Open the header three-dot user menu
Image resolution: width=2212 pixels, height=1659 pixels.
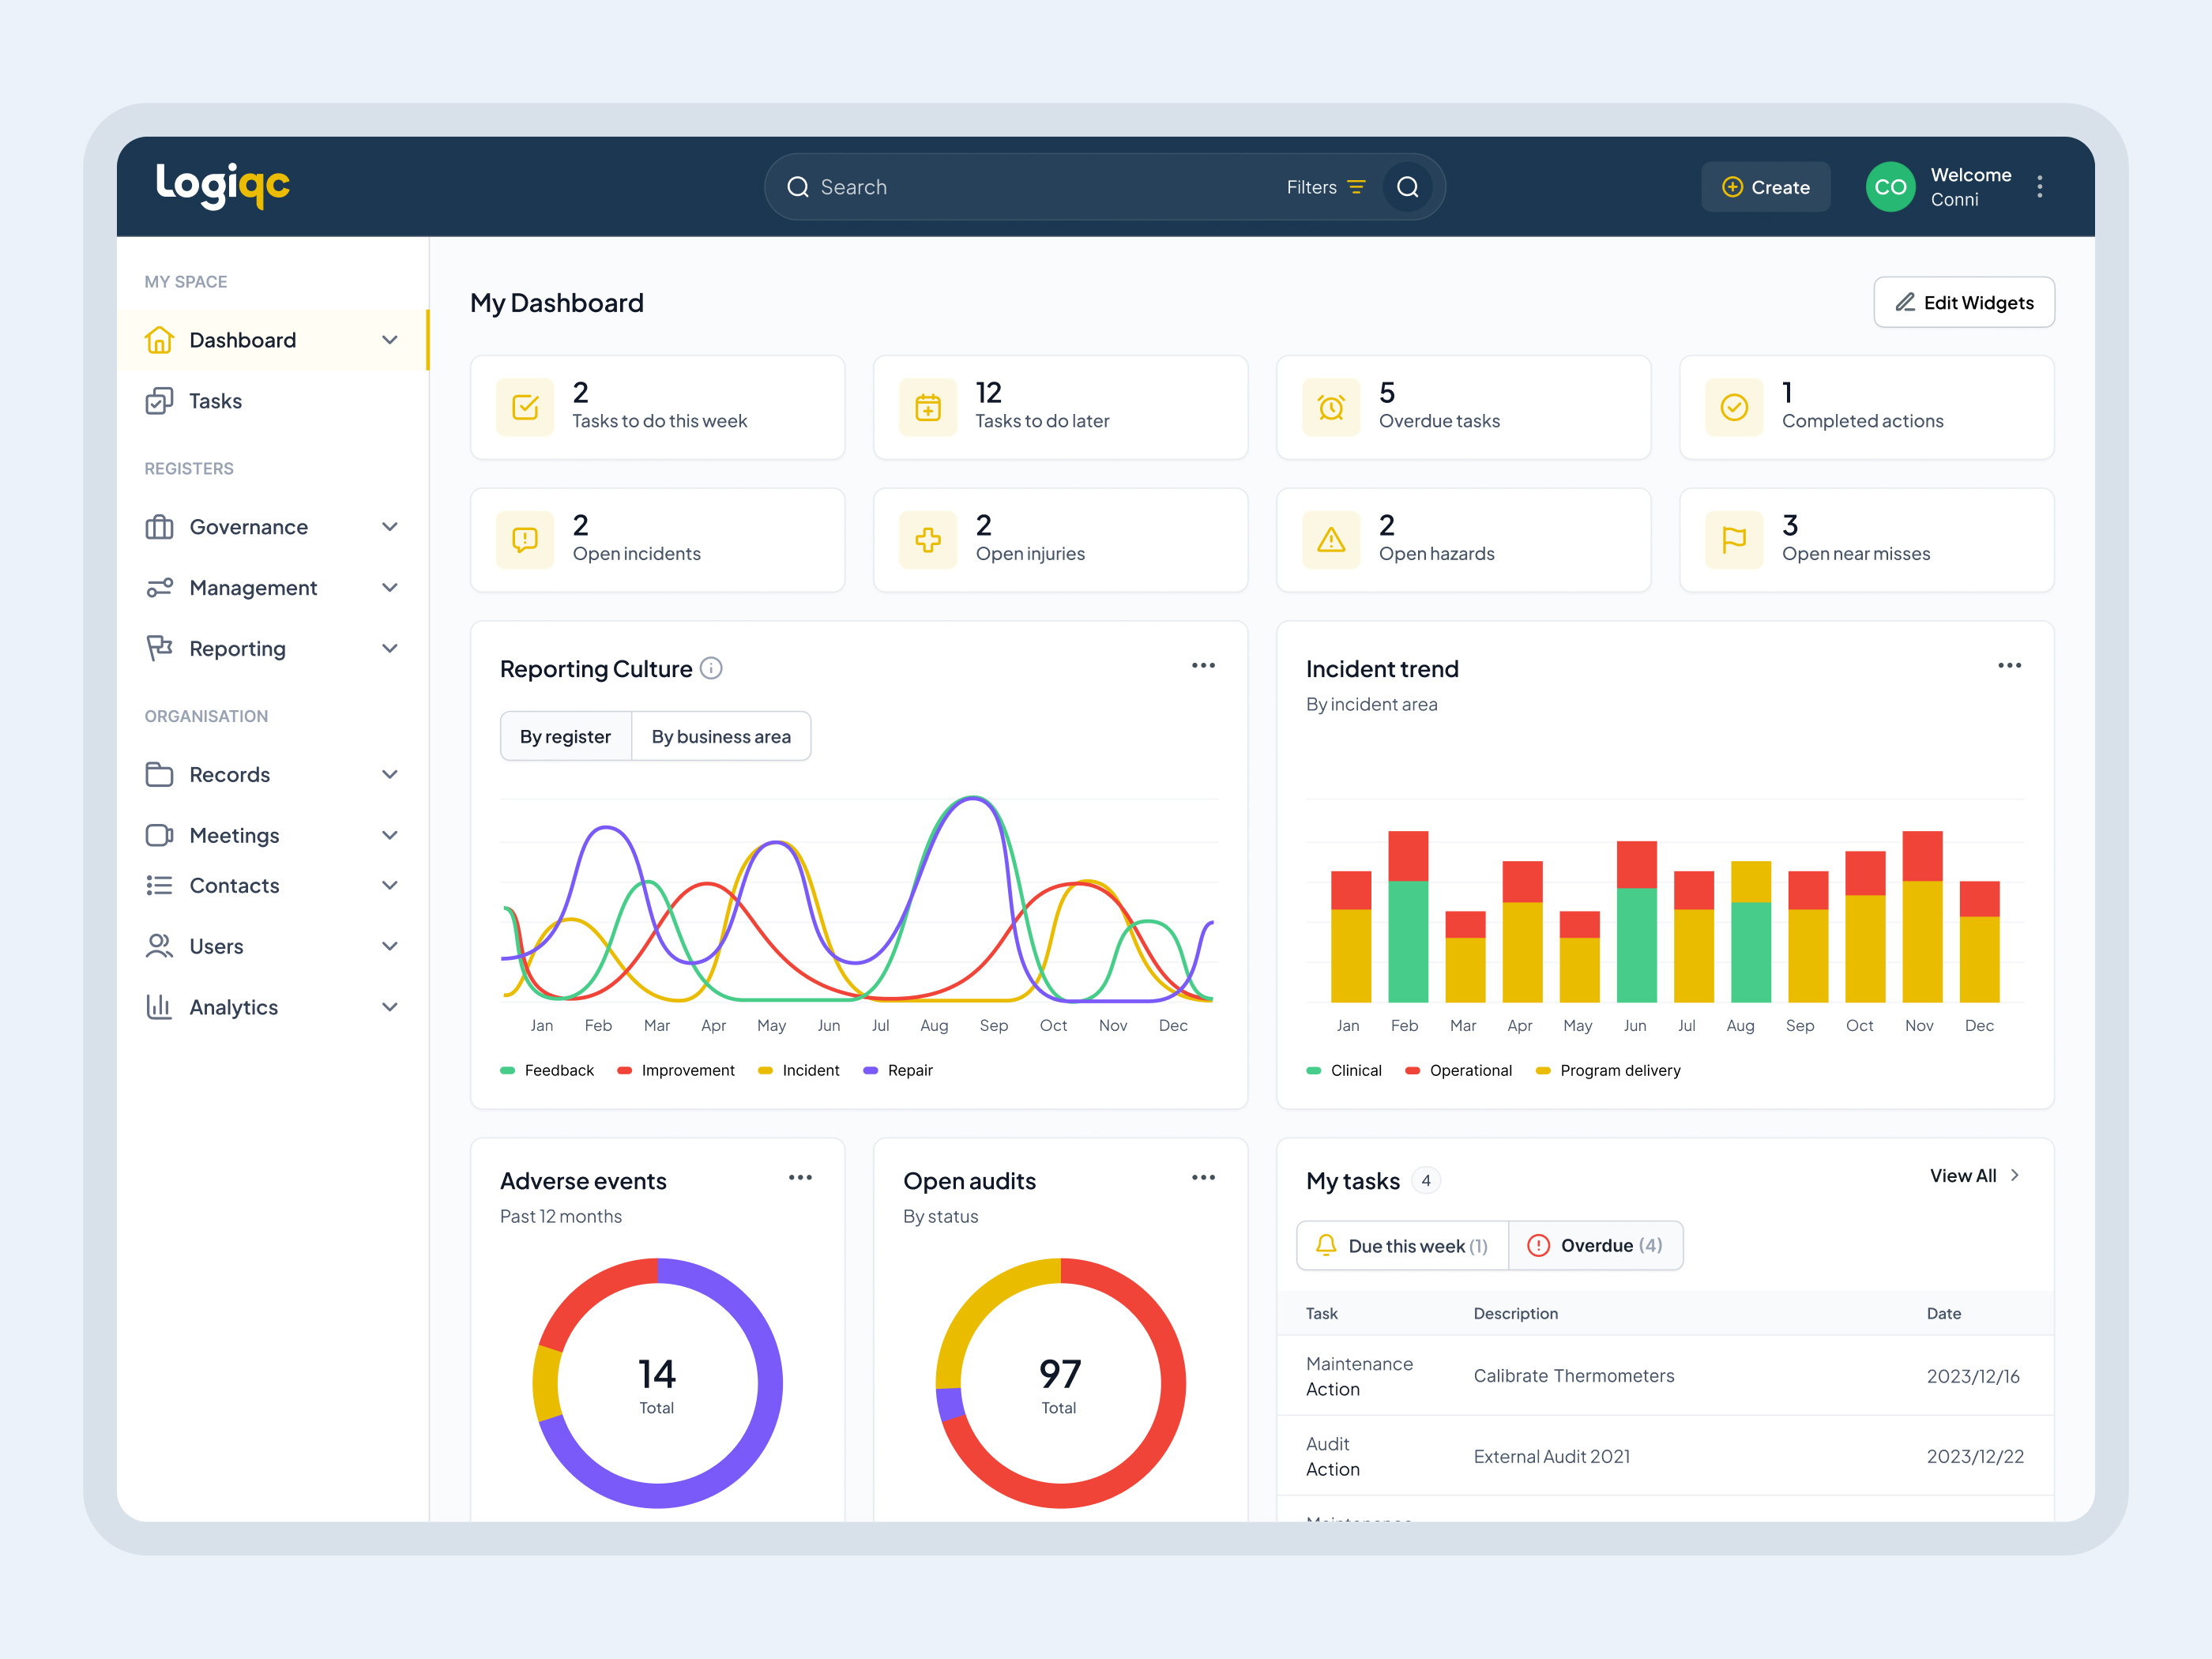[2039, 187]
